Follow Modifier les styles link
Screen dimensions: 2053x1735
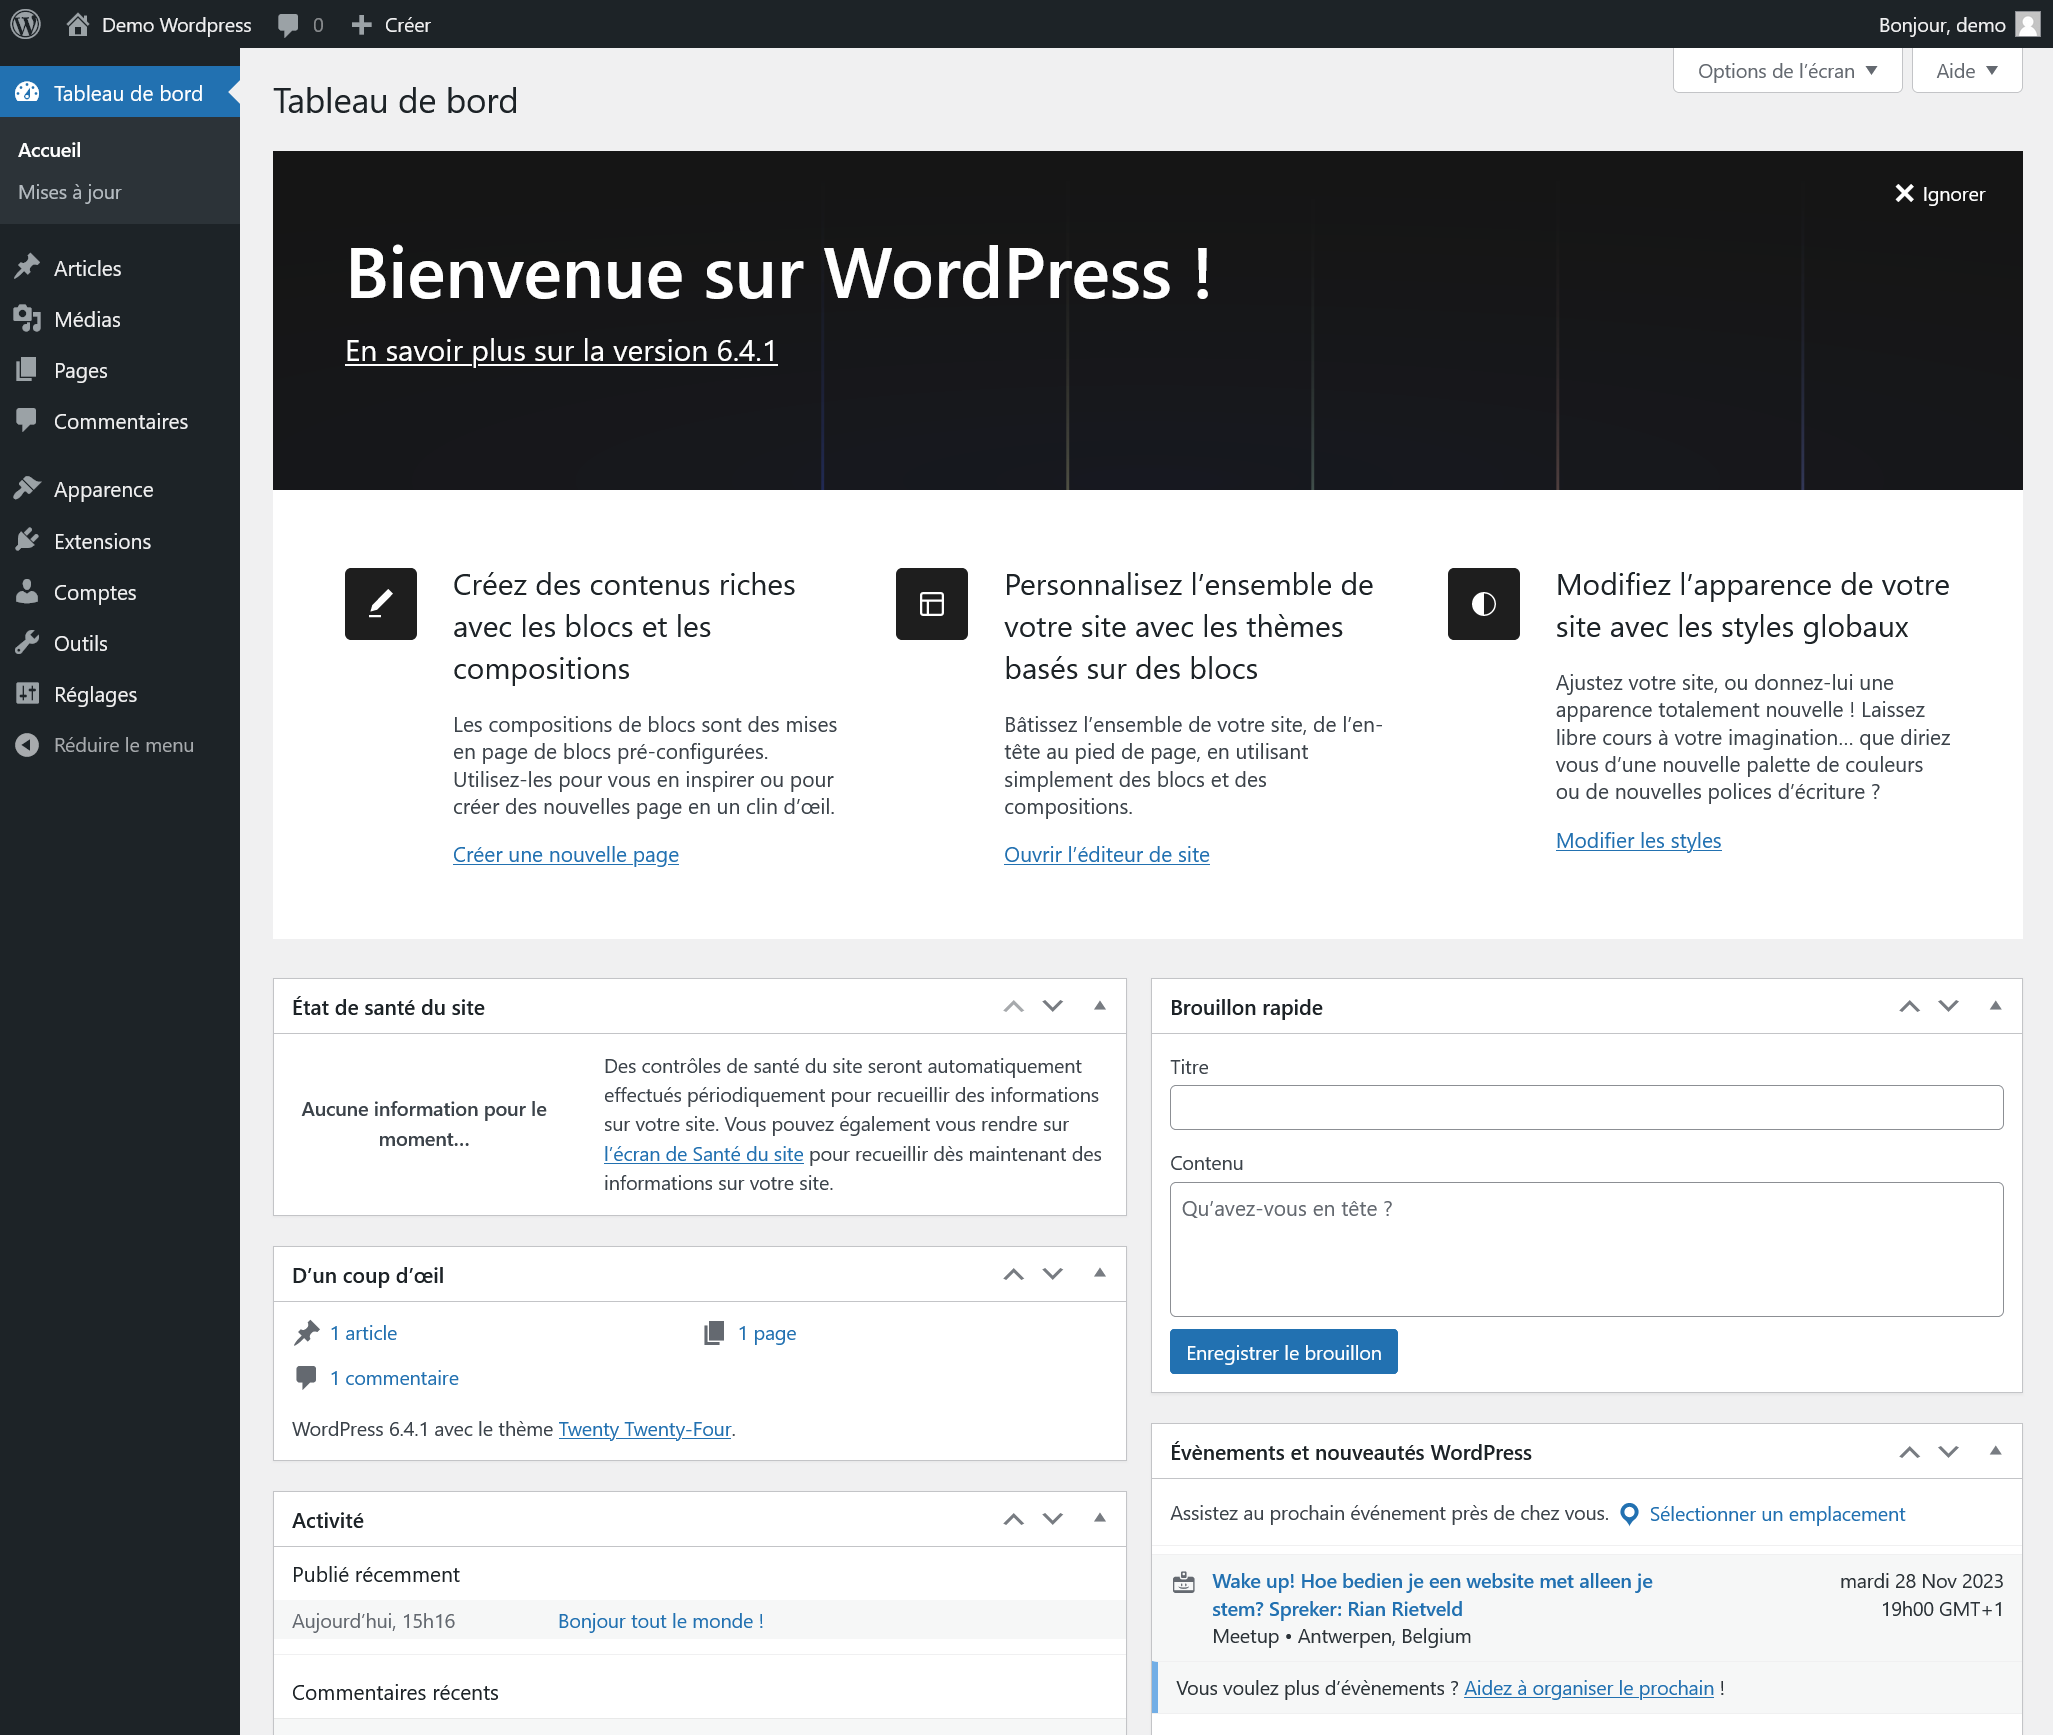point(1638,840)
